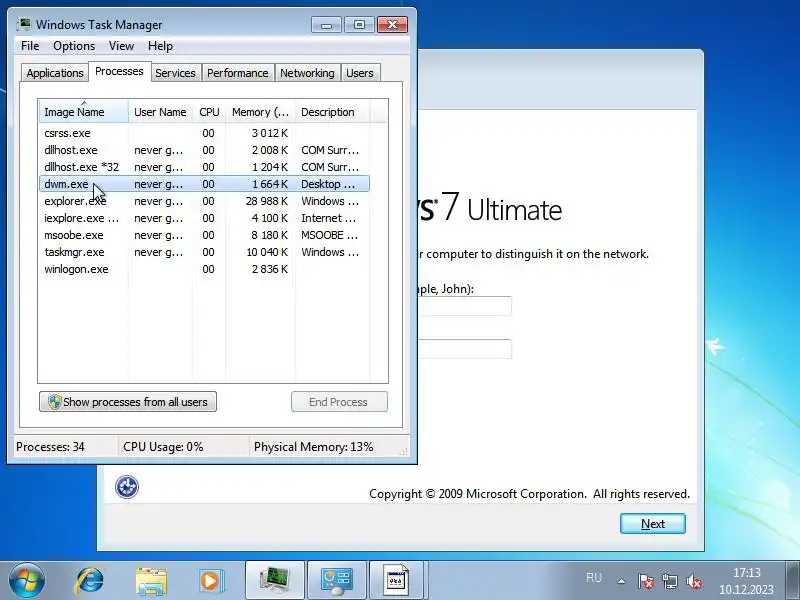This screenshot has height=600, width=800.
Task: Open the Options menu
Action: pyautogui.click(x=74, y=46)
